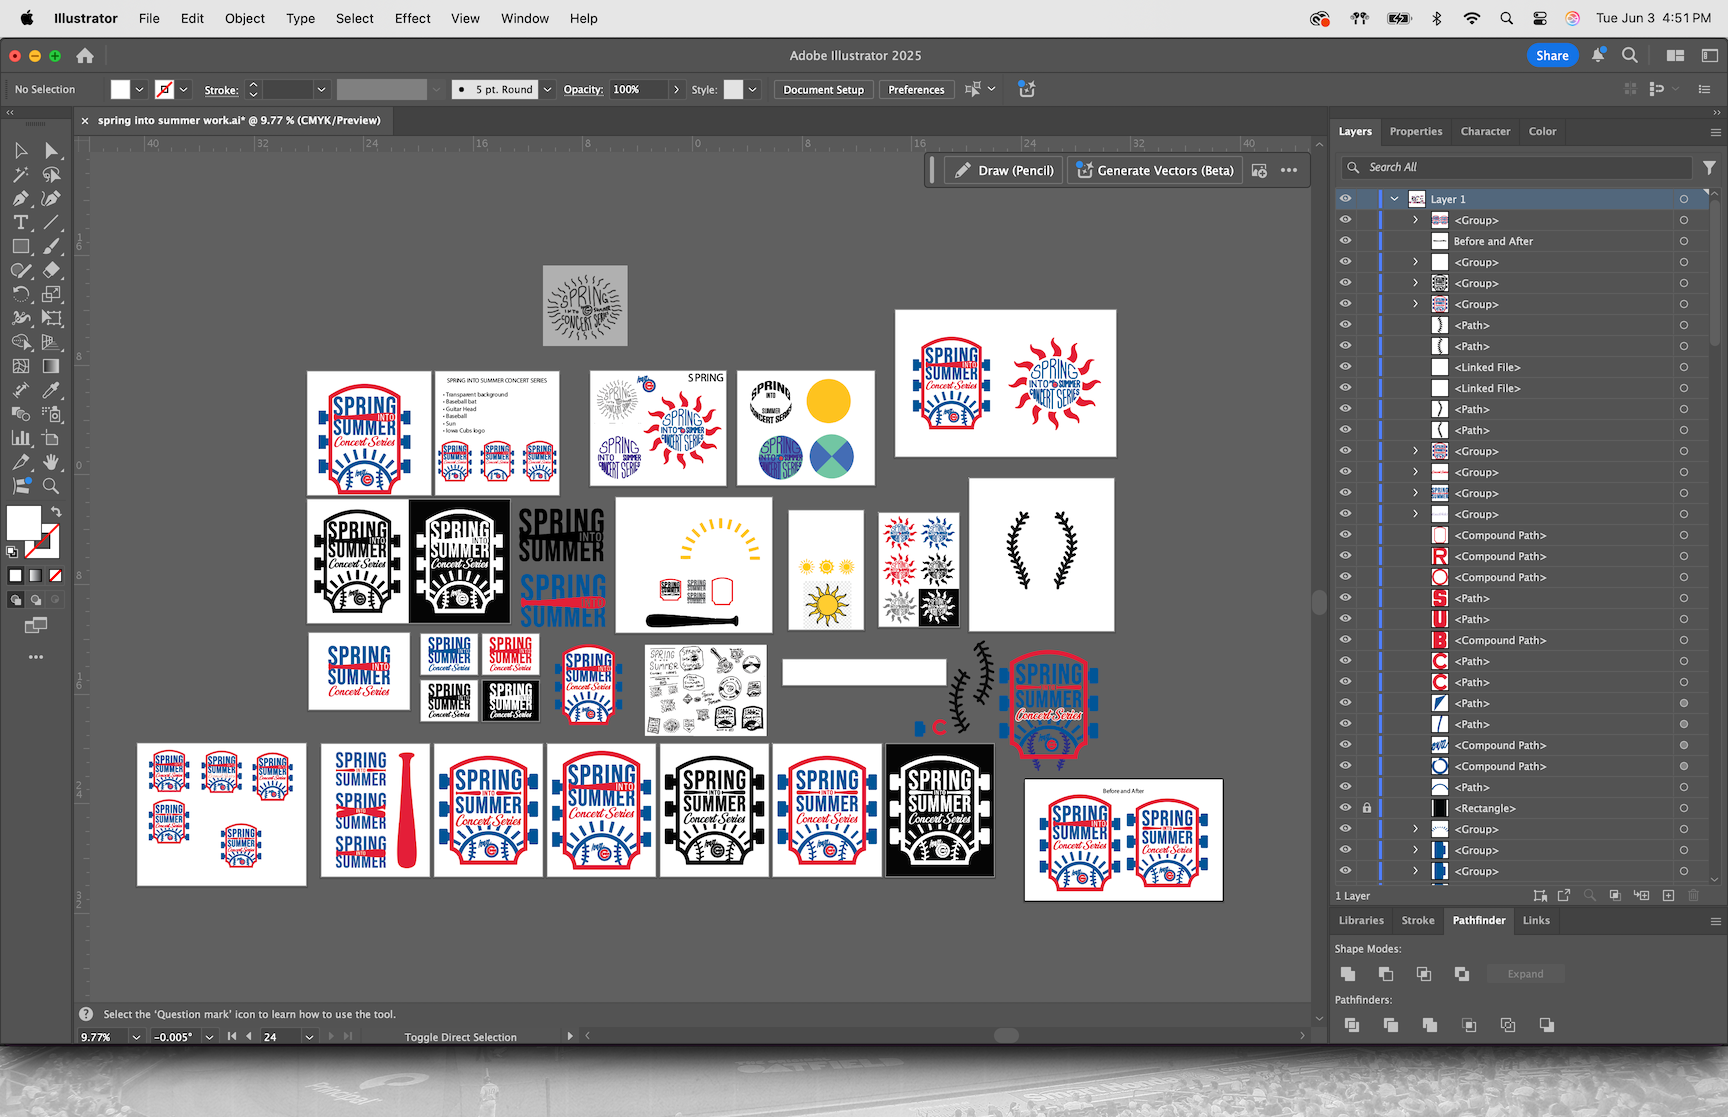Select the Selection tool arrow
This screenshot has width=1728, height=1117.
coord(20,151)
